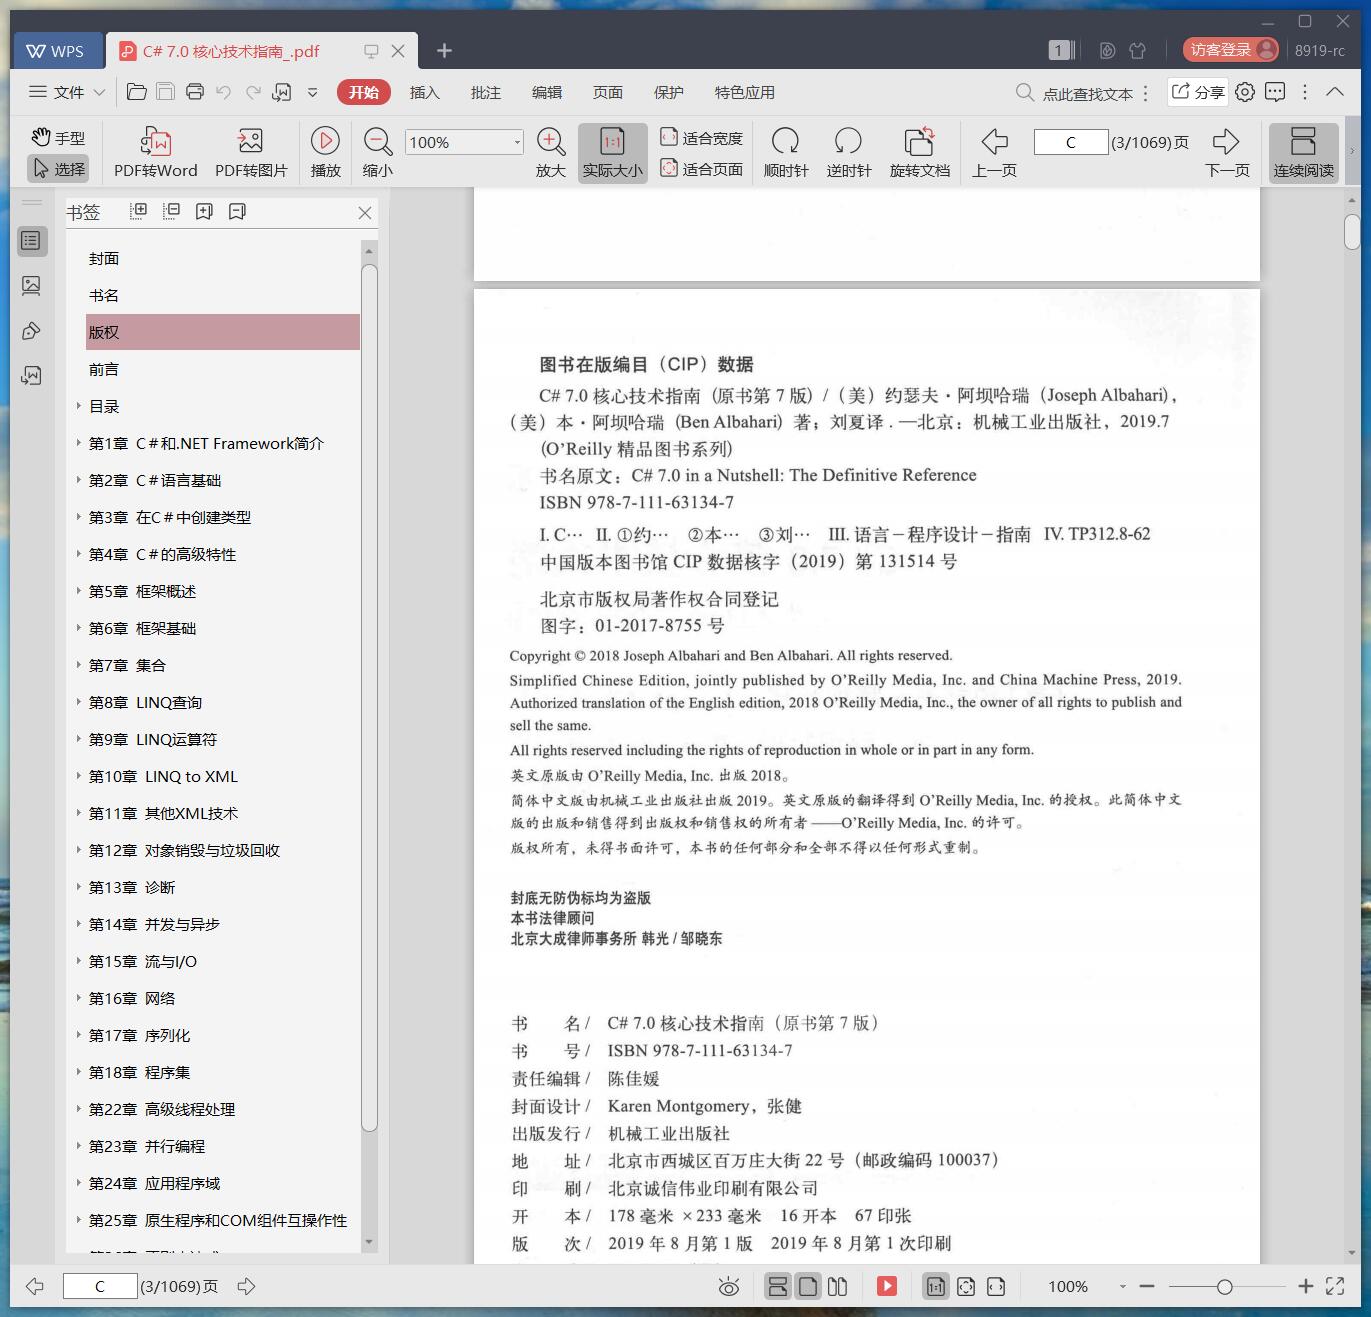Open settings gear icon
The height and width of the screenshot is (1317, 1371).
click(x=1245, y=92)
